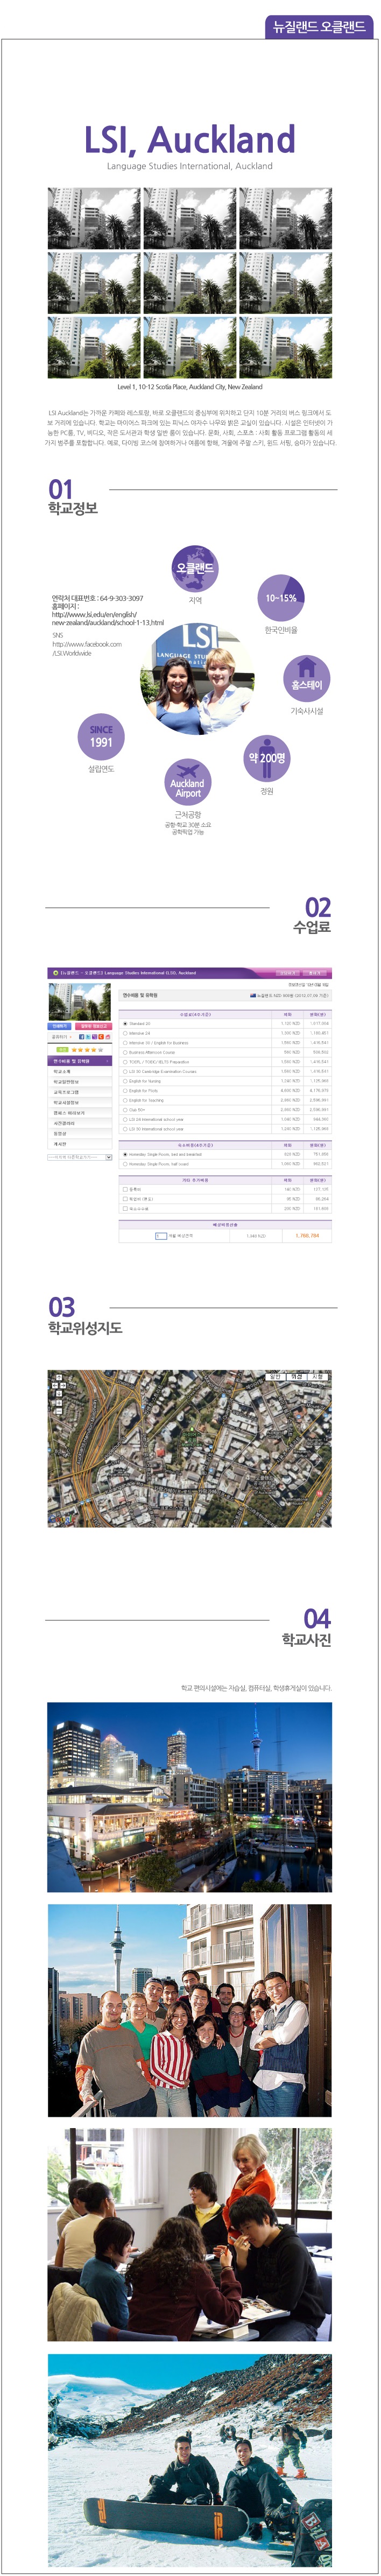
Task: Switch map to 위성 satellite view
Action: point(296,1377)
